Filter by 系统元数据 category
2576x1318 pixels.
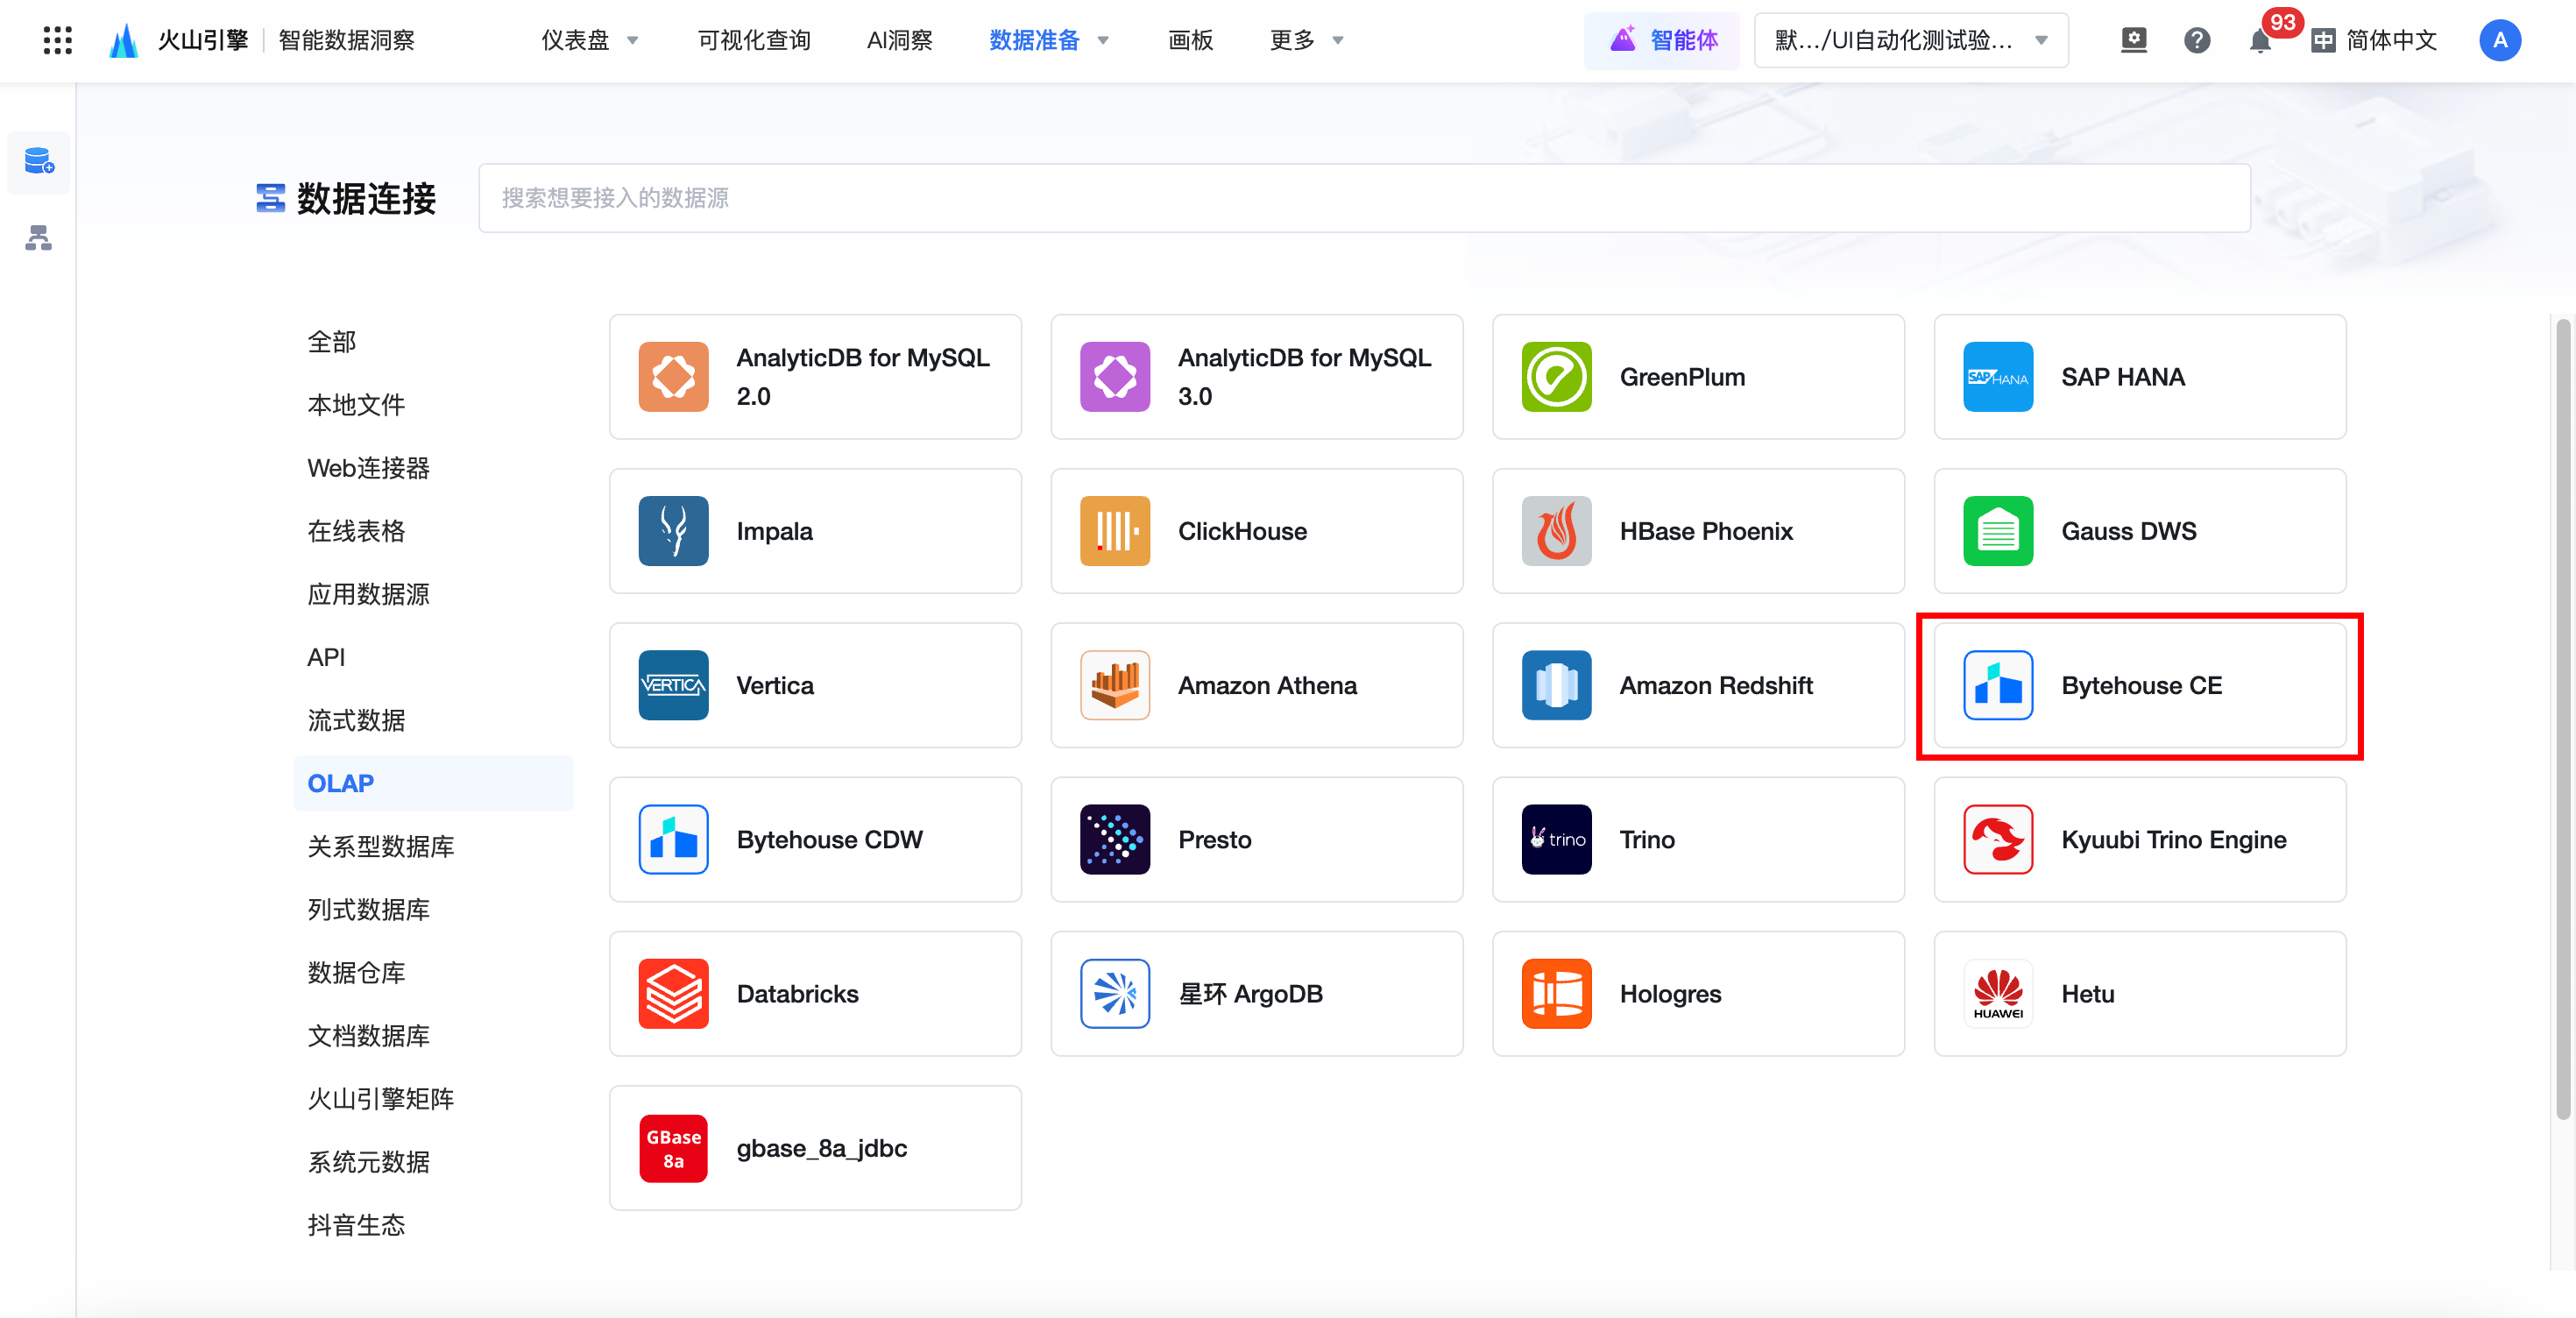coord(368,1162)
